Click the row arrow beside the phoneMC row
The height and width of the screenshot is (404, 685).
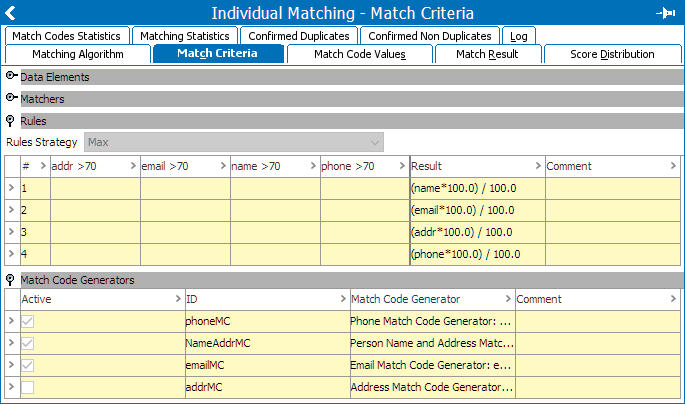[10, 321]
